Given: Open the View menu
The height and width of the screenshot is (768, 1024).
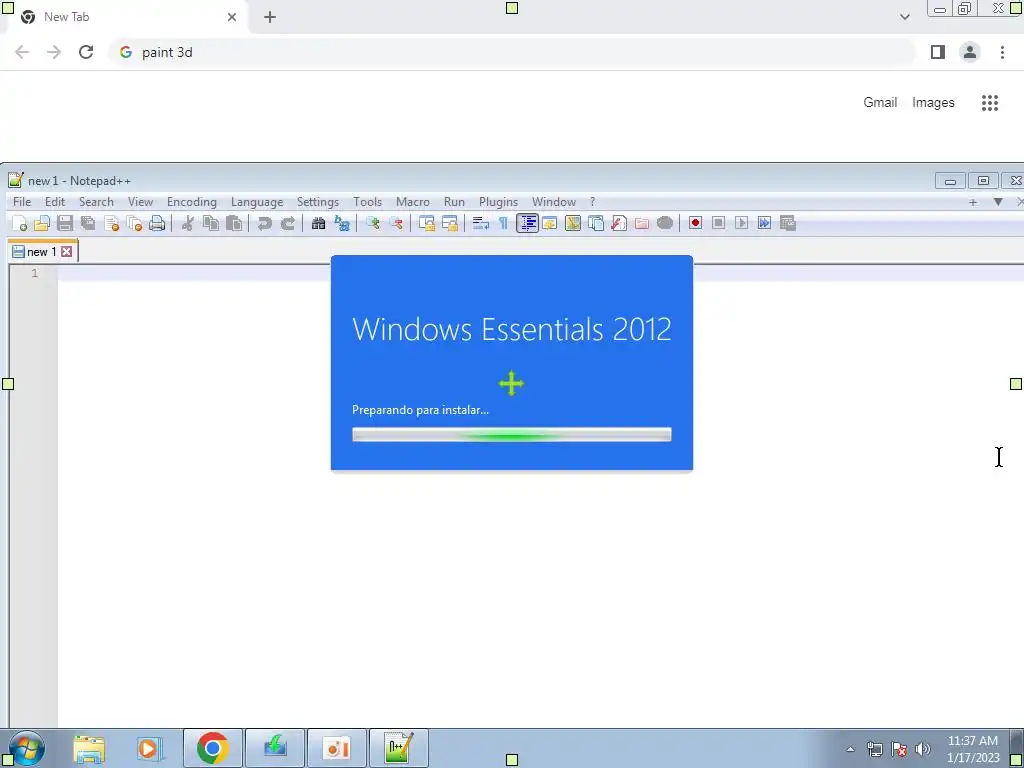Looking at the screenshot, I should (140, 202).
